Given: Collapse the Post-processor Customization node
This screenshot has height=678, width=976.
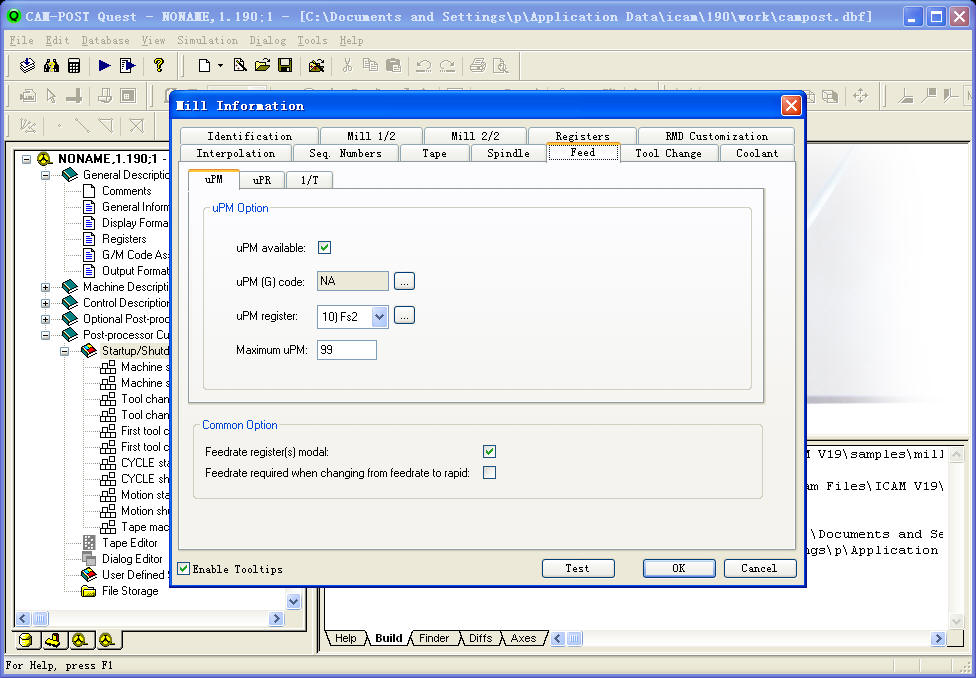Looking at the screenshot, I should tap(45, 336).
